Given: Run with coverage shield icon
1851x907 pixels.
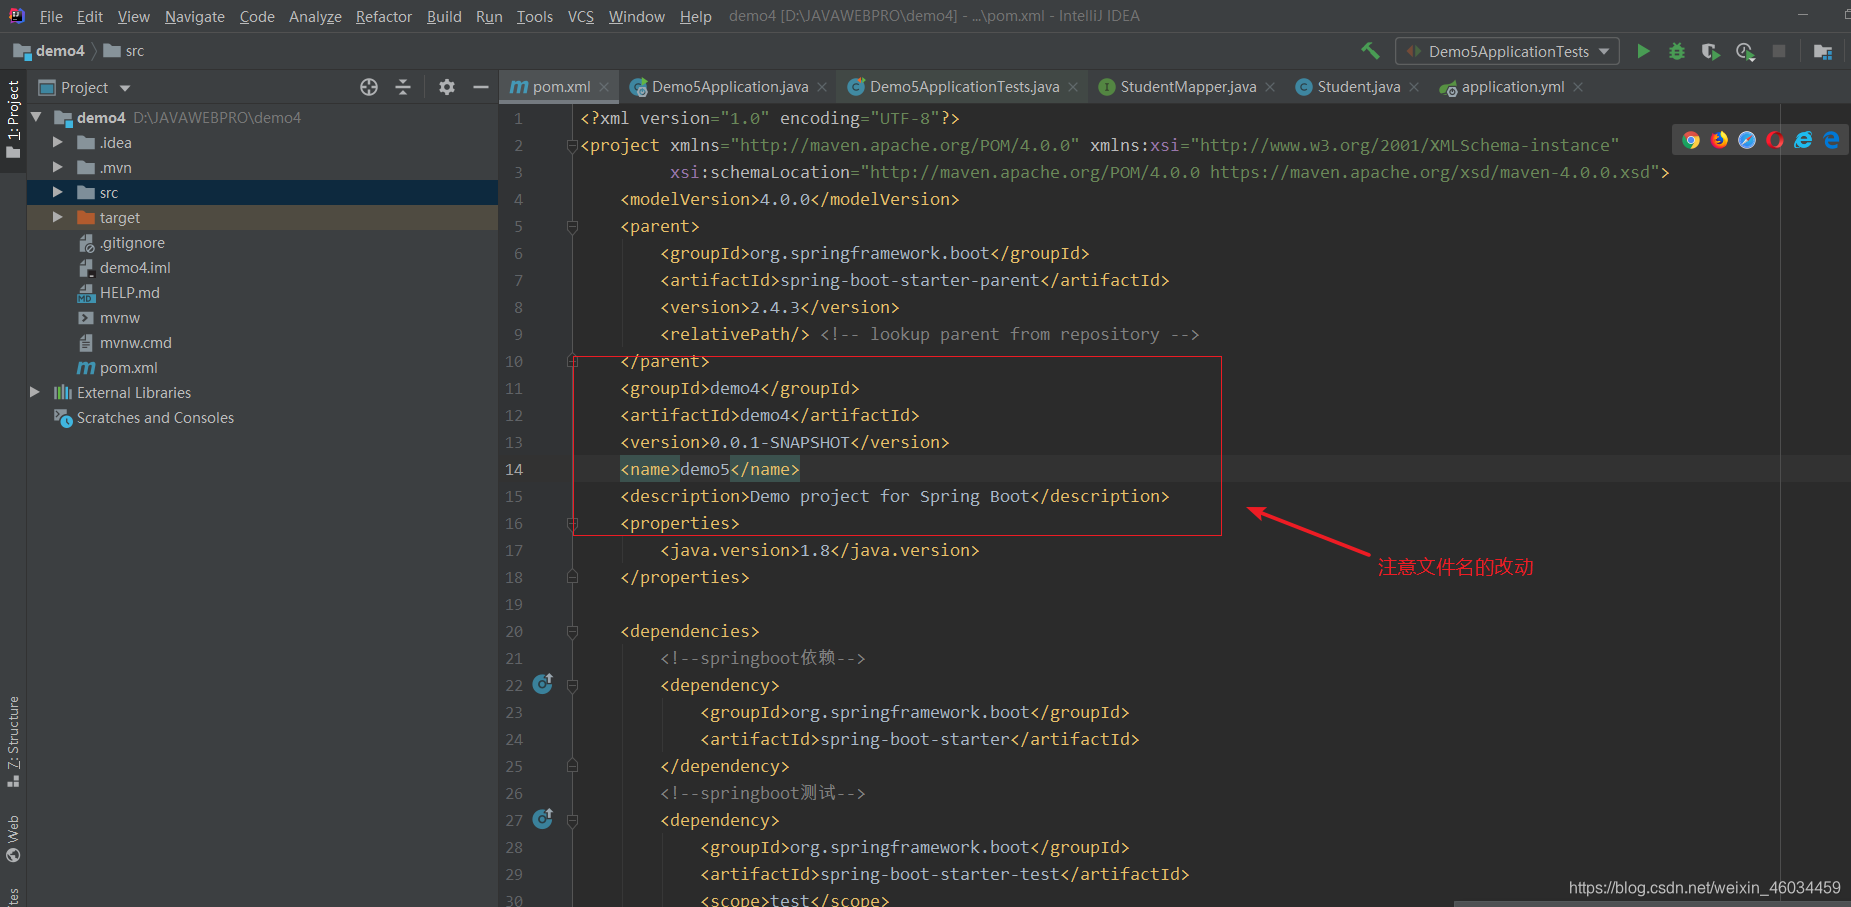Looking at the screenshot, I should click(x=1711, y=51).
